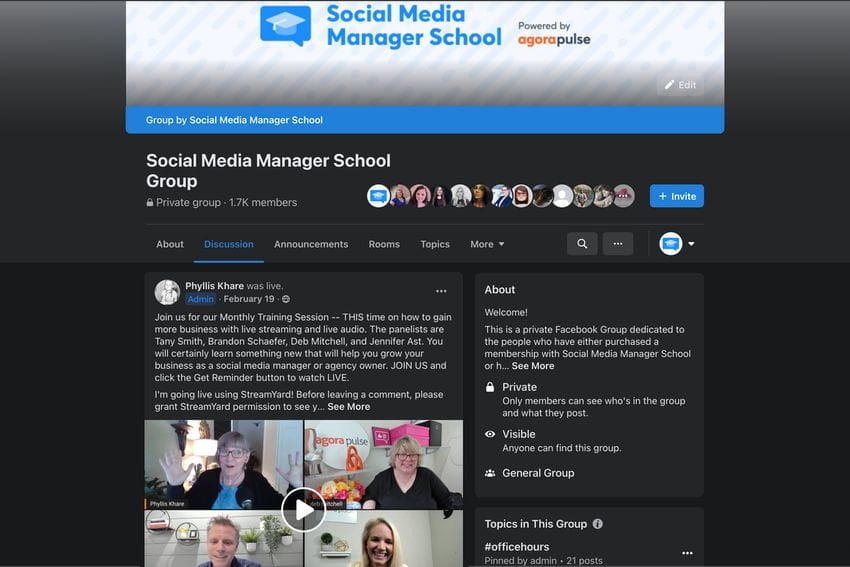Image resolution: width=850 pixels, height=567 pixels.
Task: Open the Social Media Manager School link in the blue banner
Action: point(256,120)
